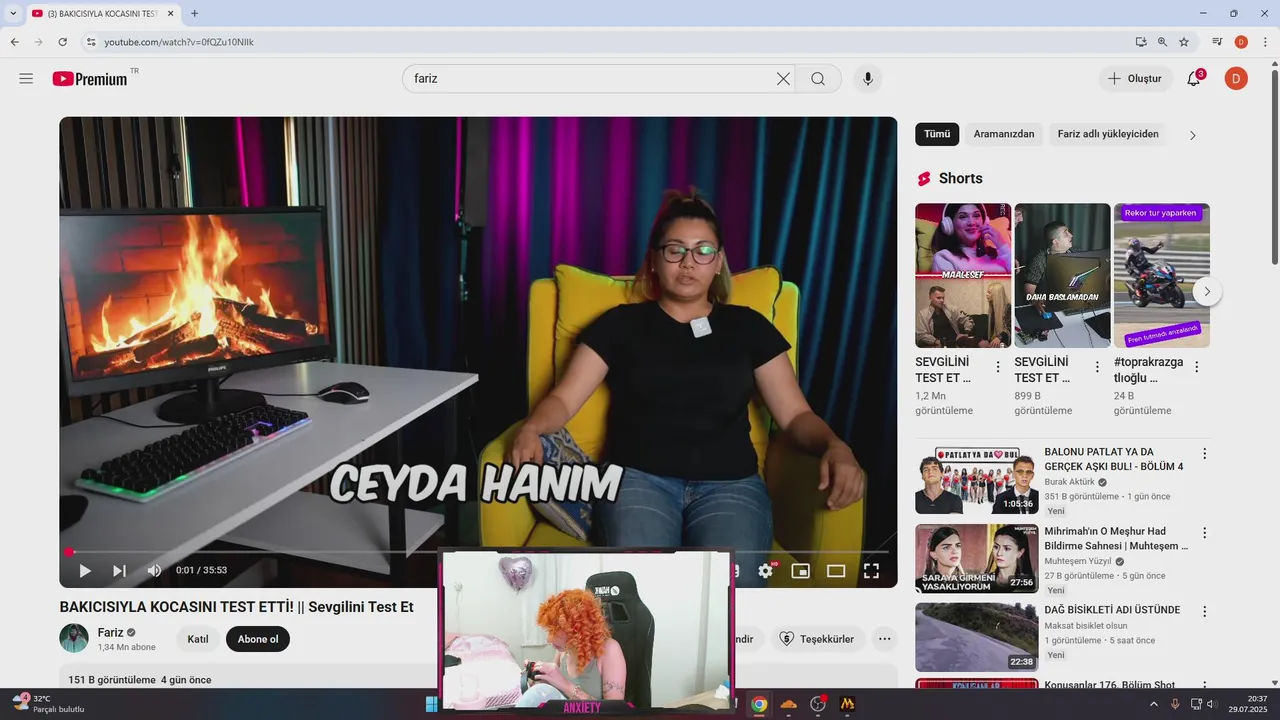Viewport: 1280px width, 720px height.
Task: Select the Tümü filter chip
Action: tap(937, 134)
